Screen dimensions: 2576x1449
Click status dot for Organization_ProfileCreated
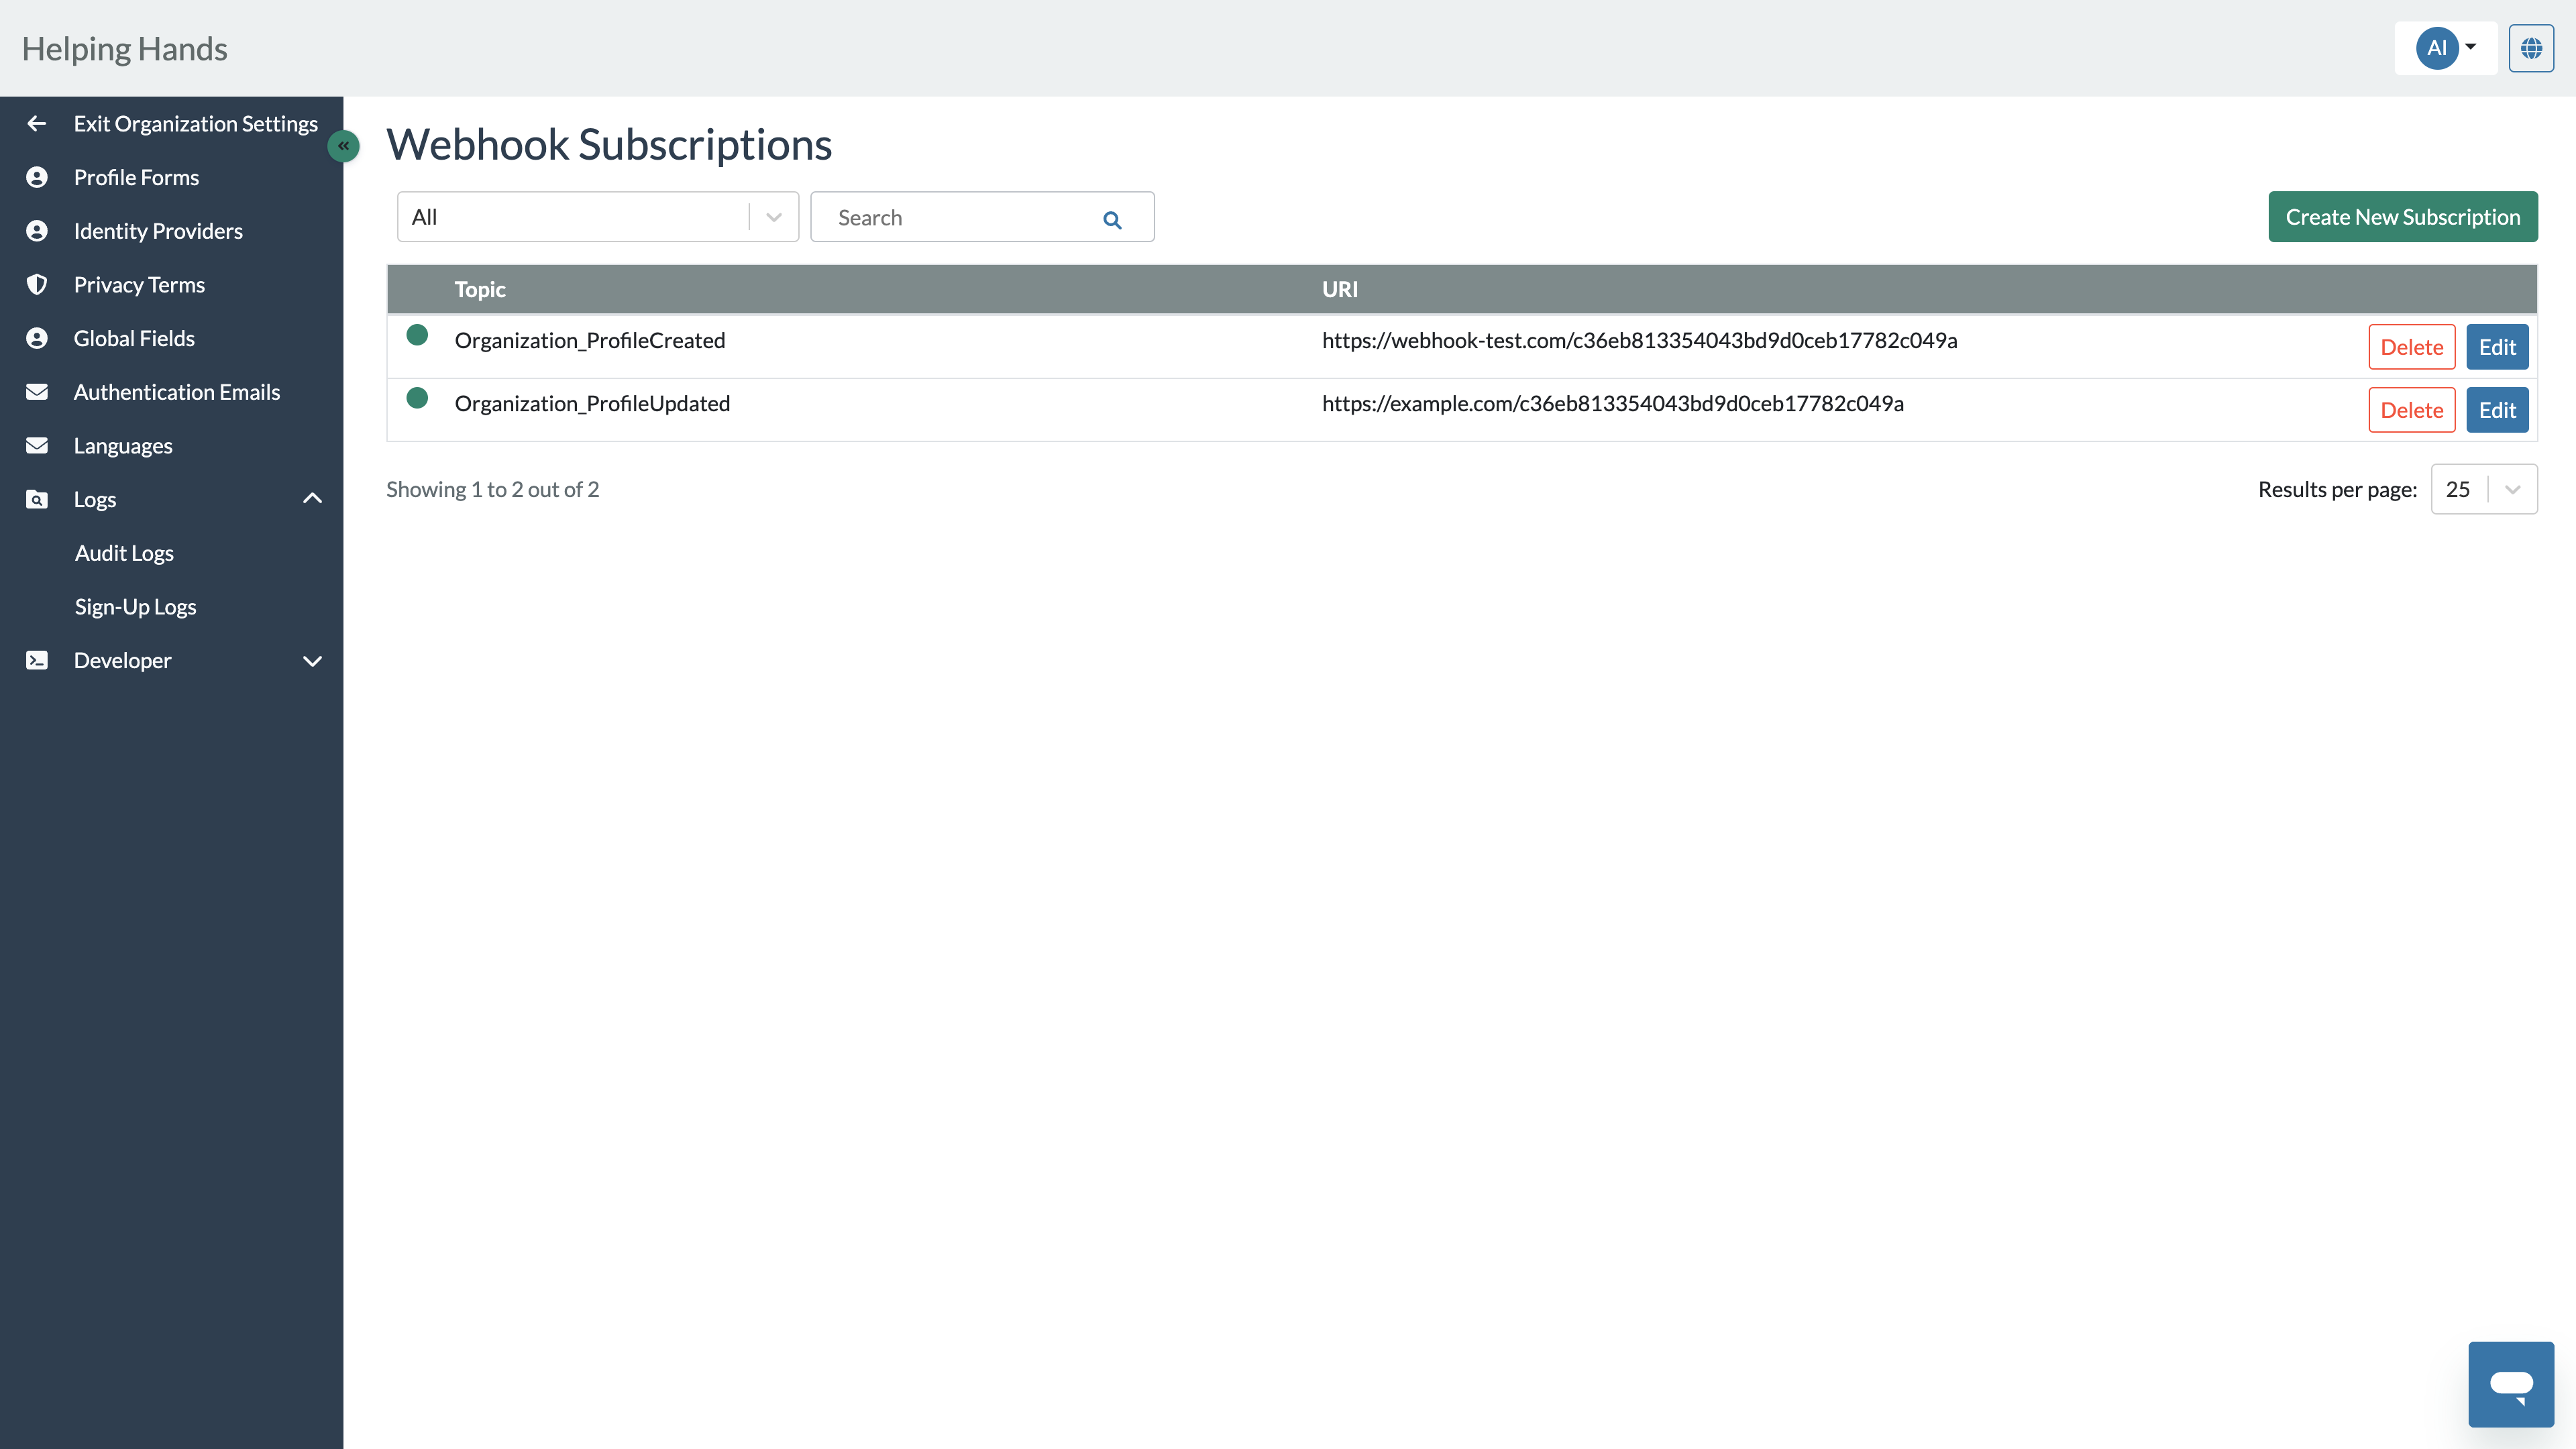tap(417, 335)
